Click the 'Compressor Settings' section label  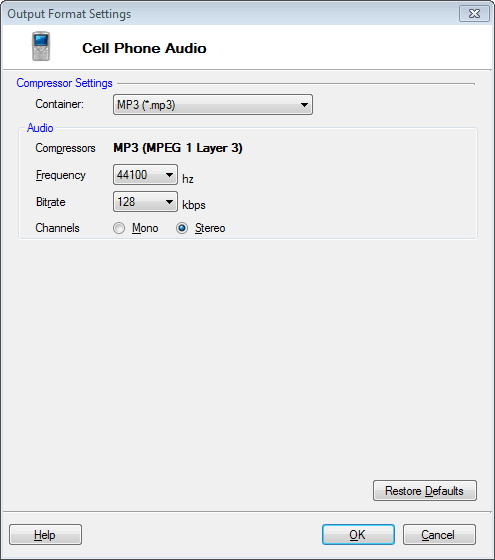point(65,83)
